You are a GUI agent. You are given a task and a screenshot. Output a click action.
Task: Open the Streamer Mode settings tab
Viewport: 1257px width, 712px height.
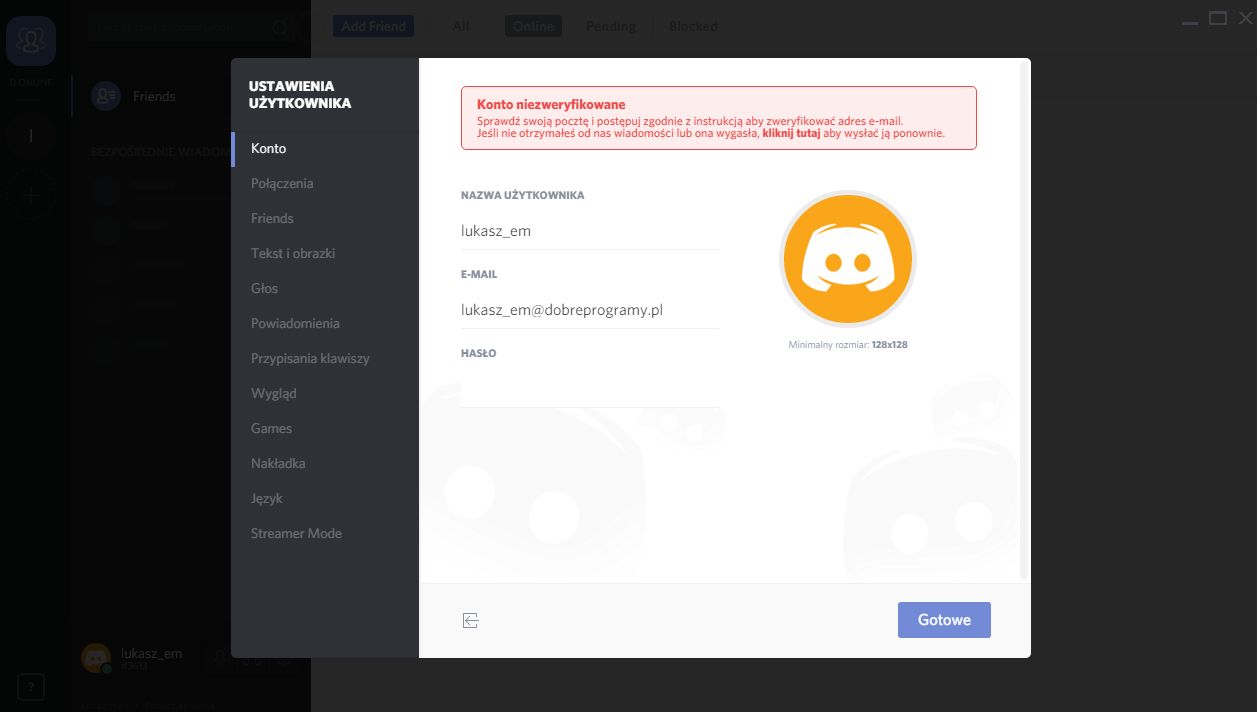325,533
